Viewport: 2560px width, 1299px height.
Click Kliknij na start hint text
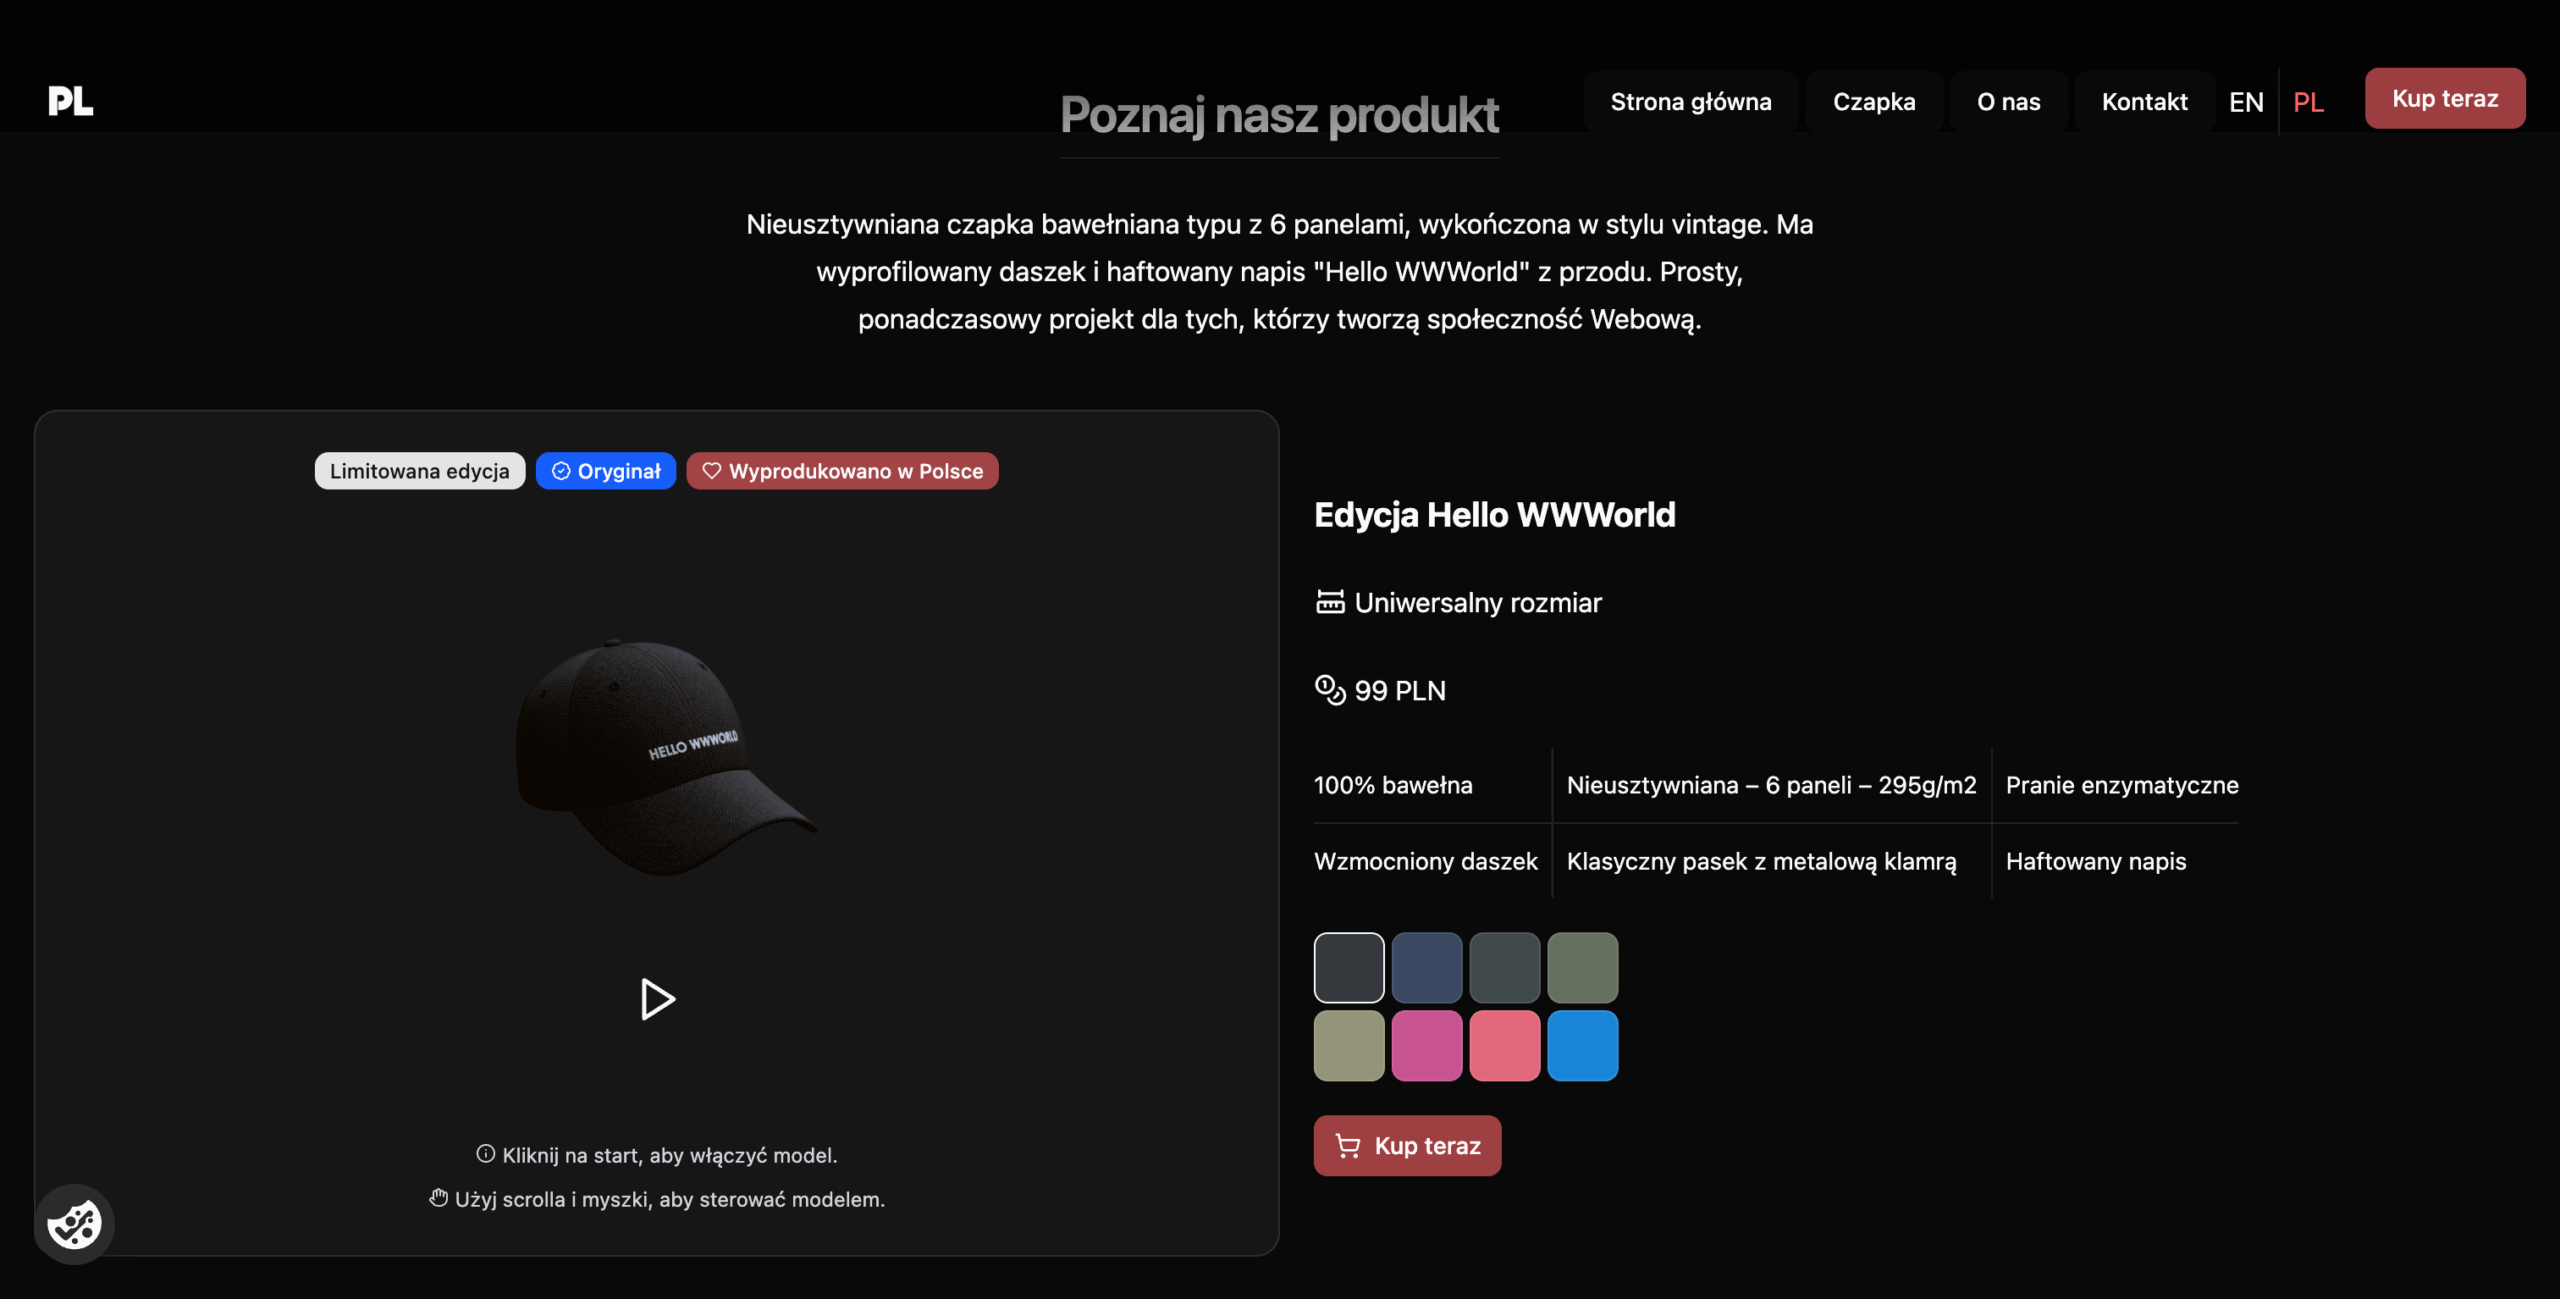pyautogui.click(x=669, y=1155)
